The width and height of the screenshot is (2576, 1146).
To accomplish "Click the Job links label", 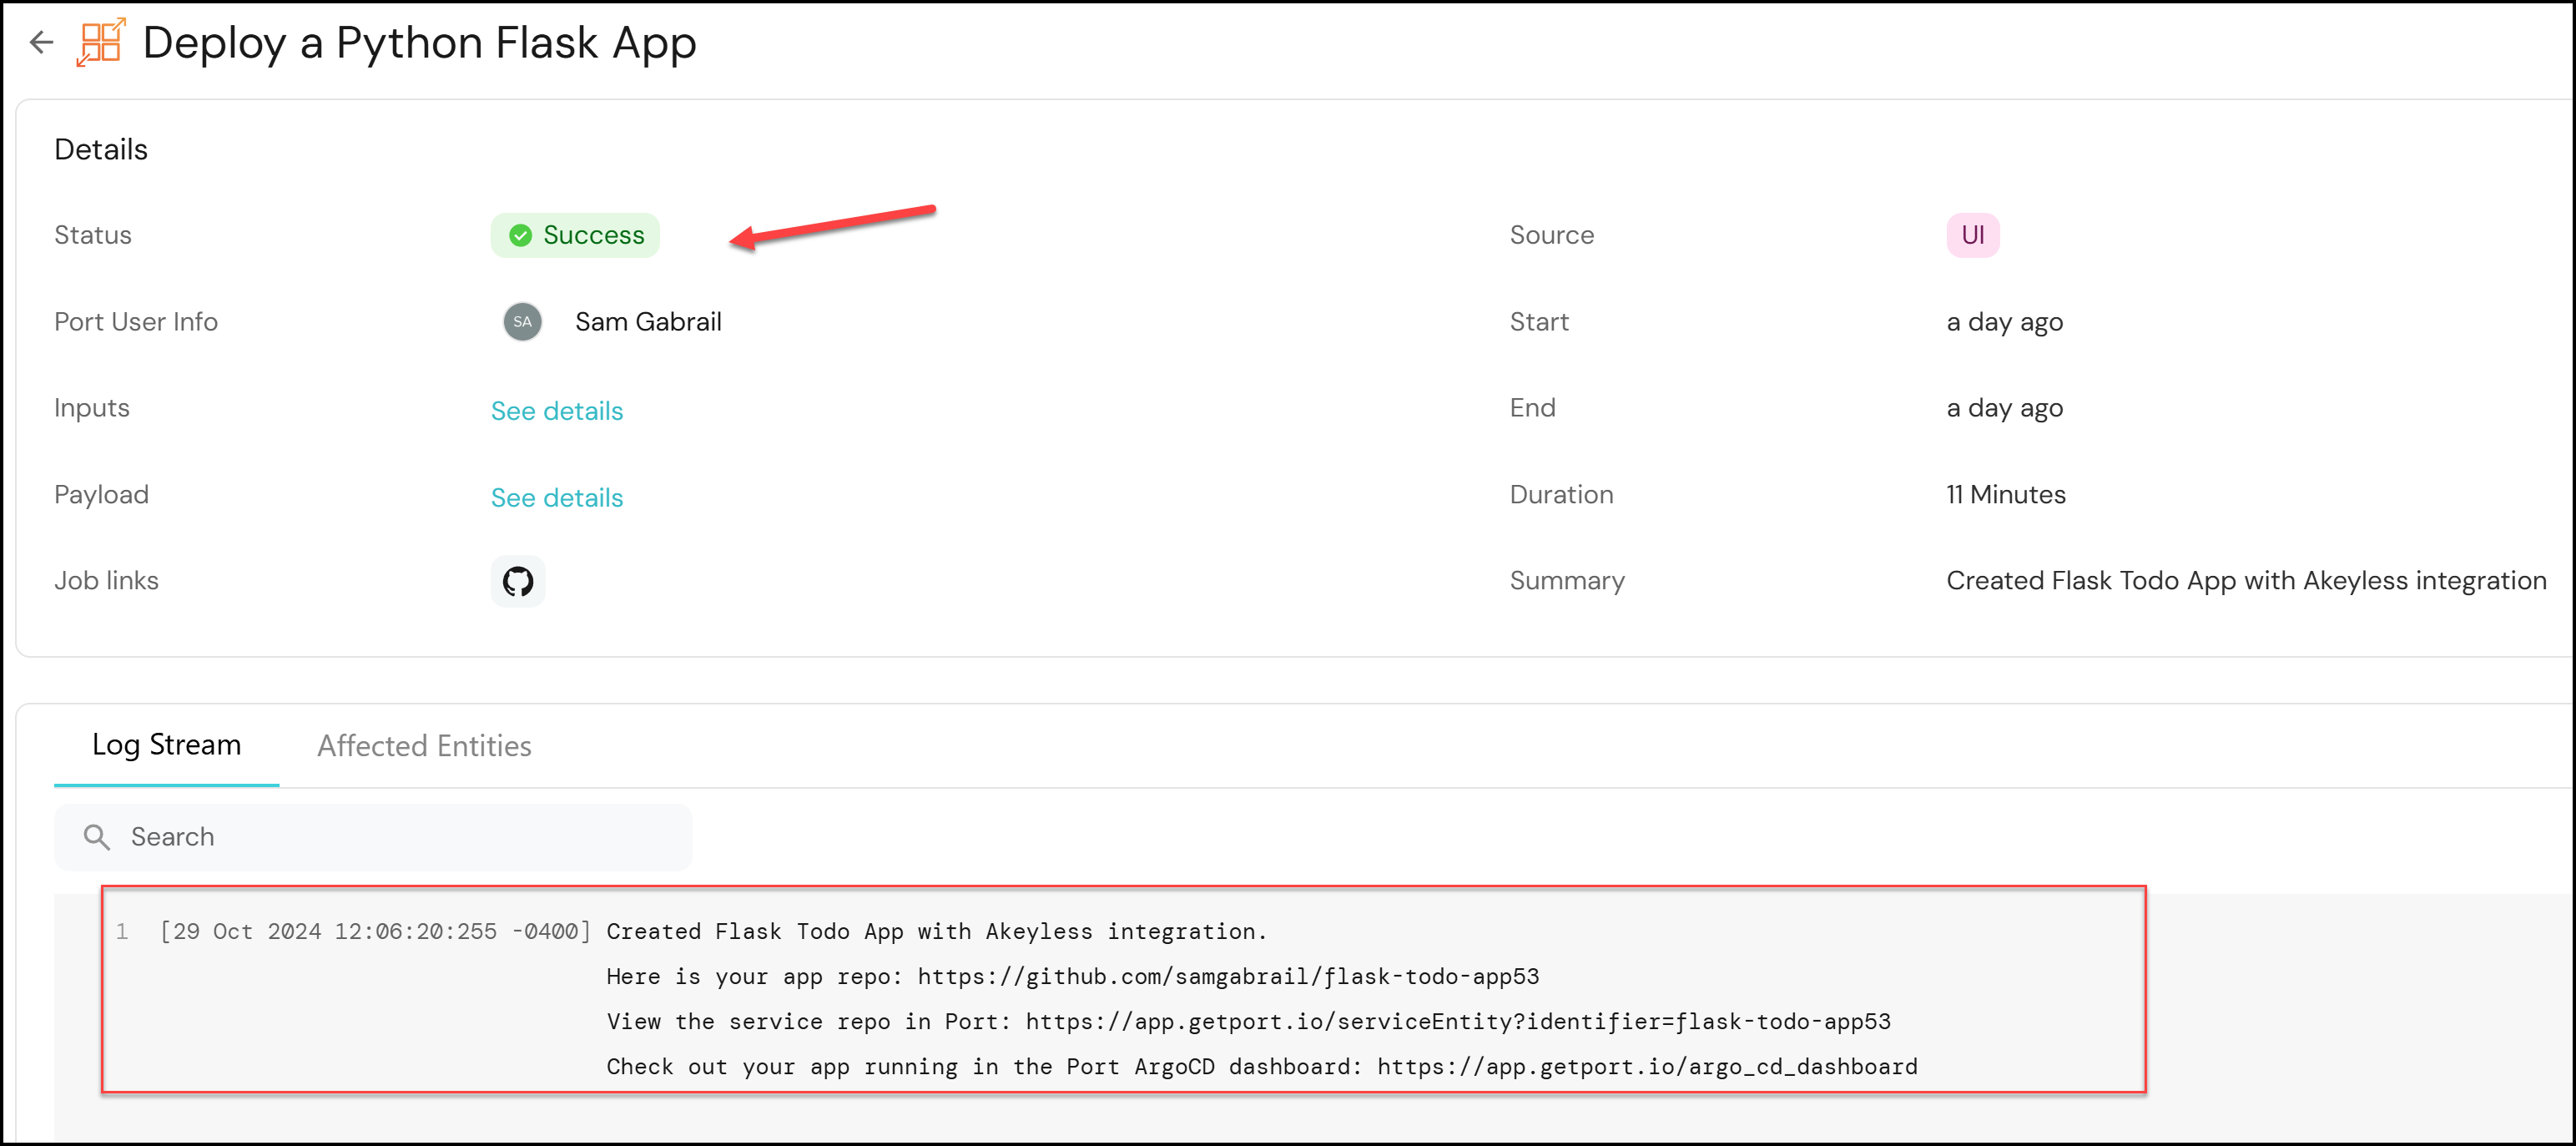I will (x=106, y=581).
